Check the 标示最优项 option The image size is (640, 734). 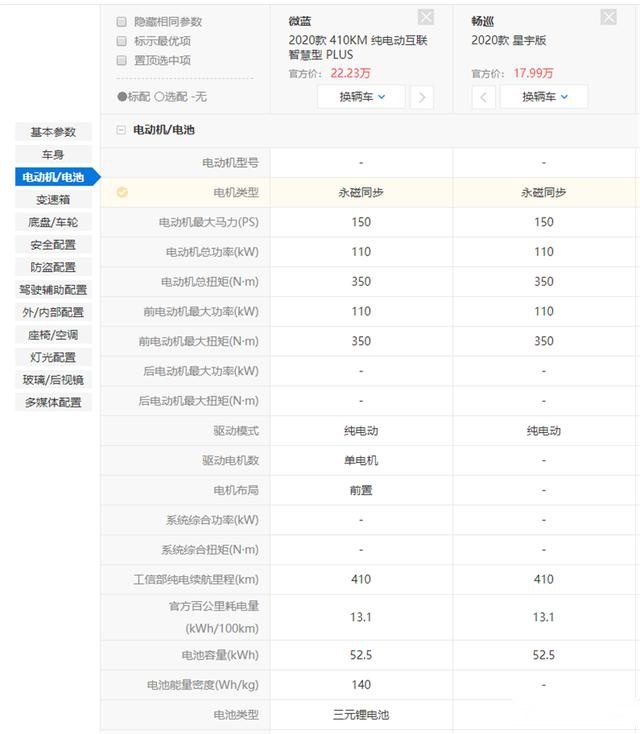point(122,41)
